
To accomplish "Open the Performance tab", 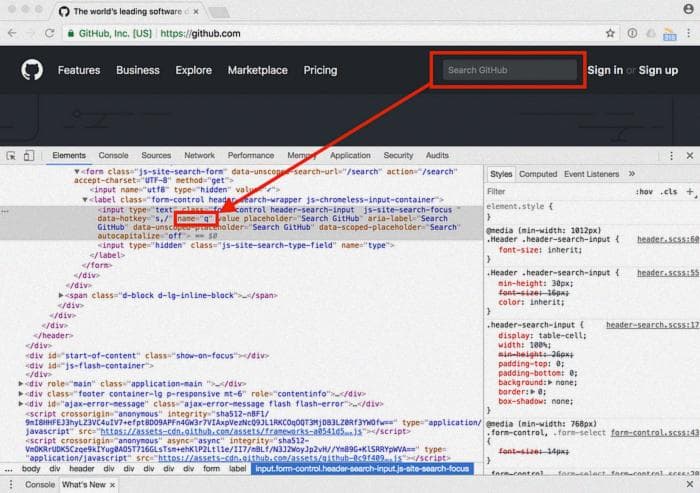I will (251, 155).
